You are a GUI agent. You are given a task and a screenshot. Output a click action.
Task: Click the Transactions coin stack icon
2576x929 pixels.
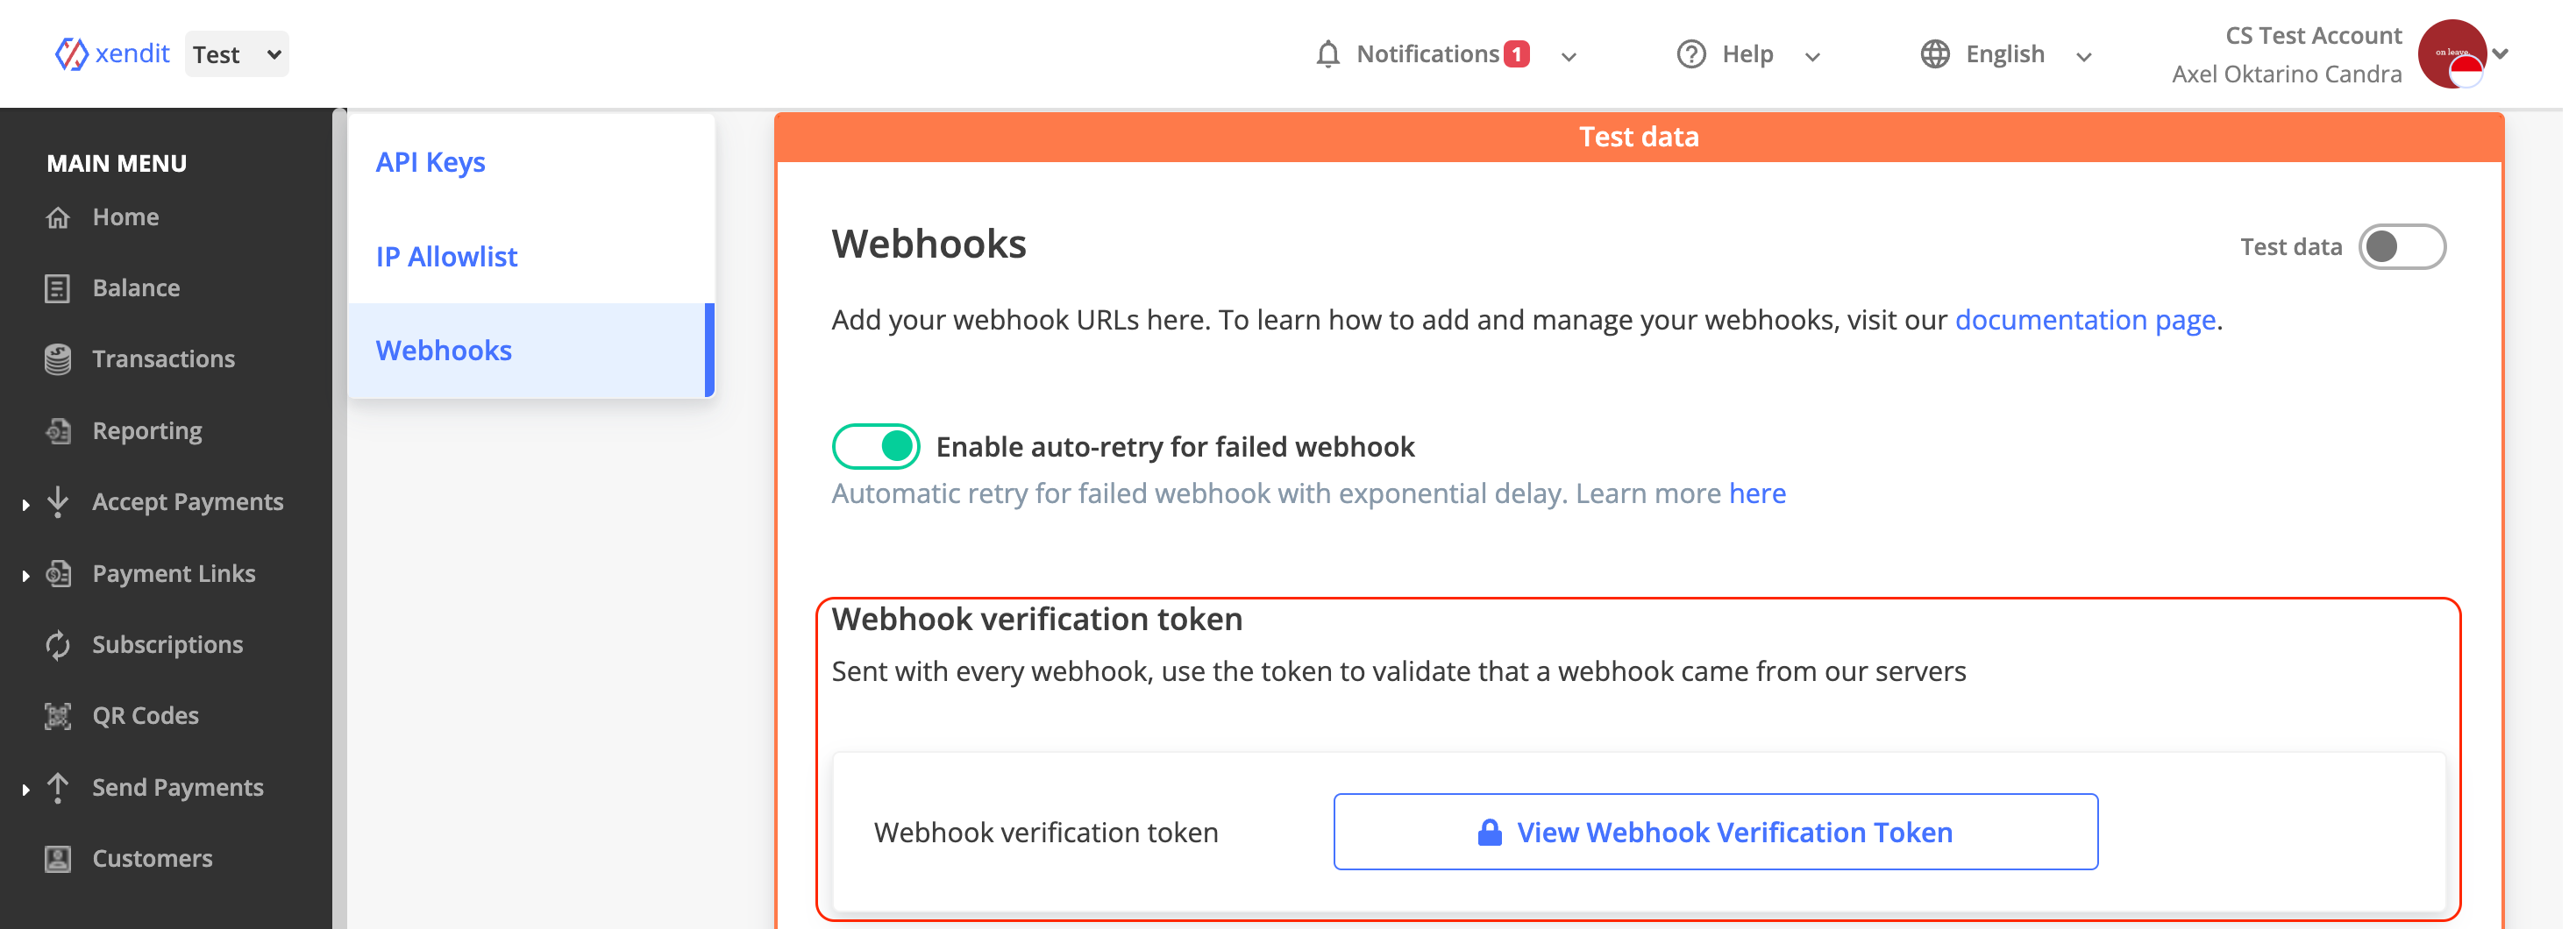click(58, 360)
